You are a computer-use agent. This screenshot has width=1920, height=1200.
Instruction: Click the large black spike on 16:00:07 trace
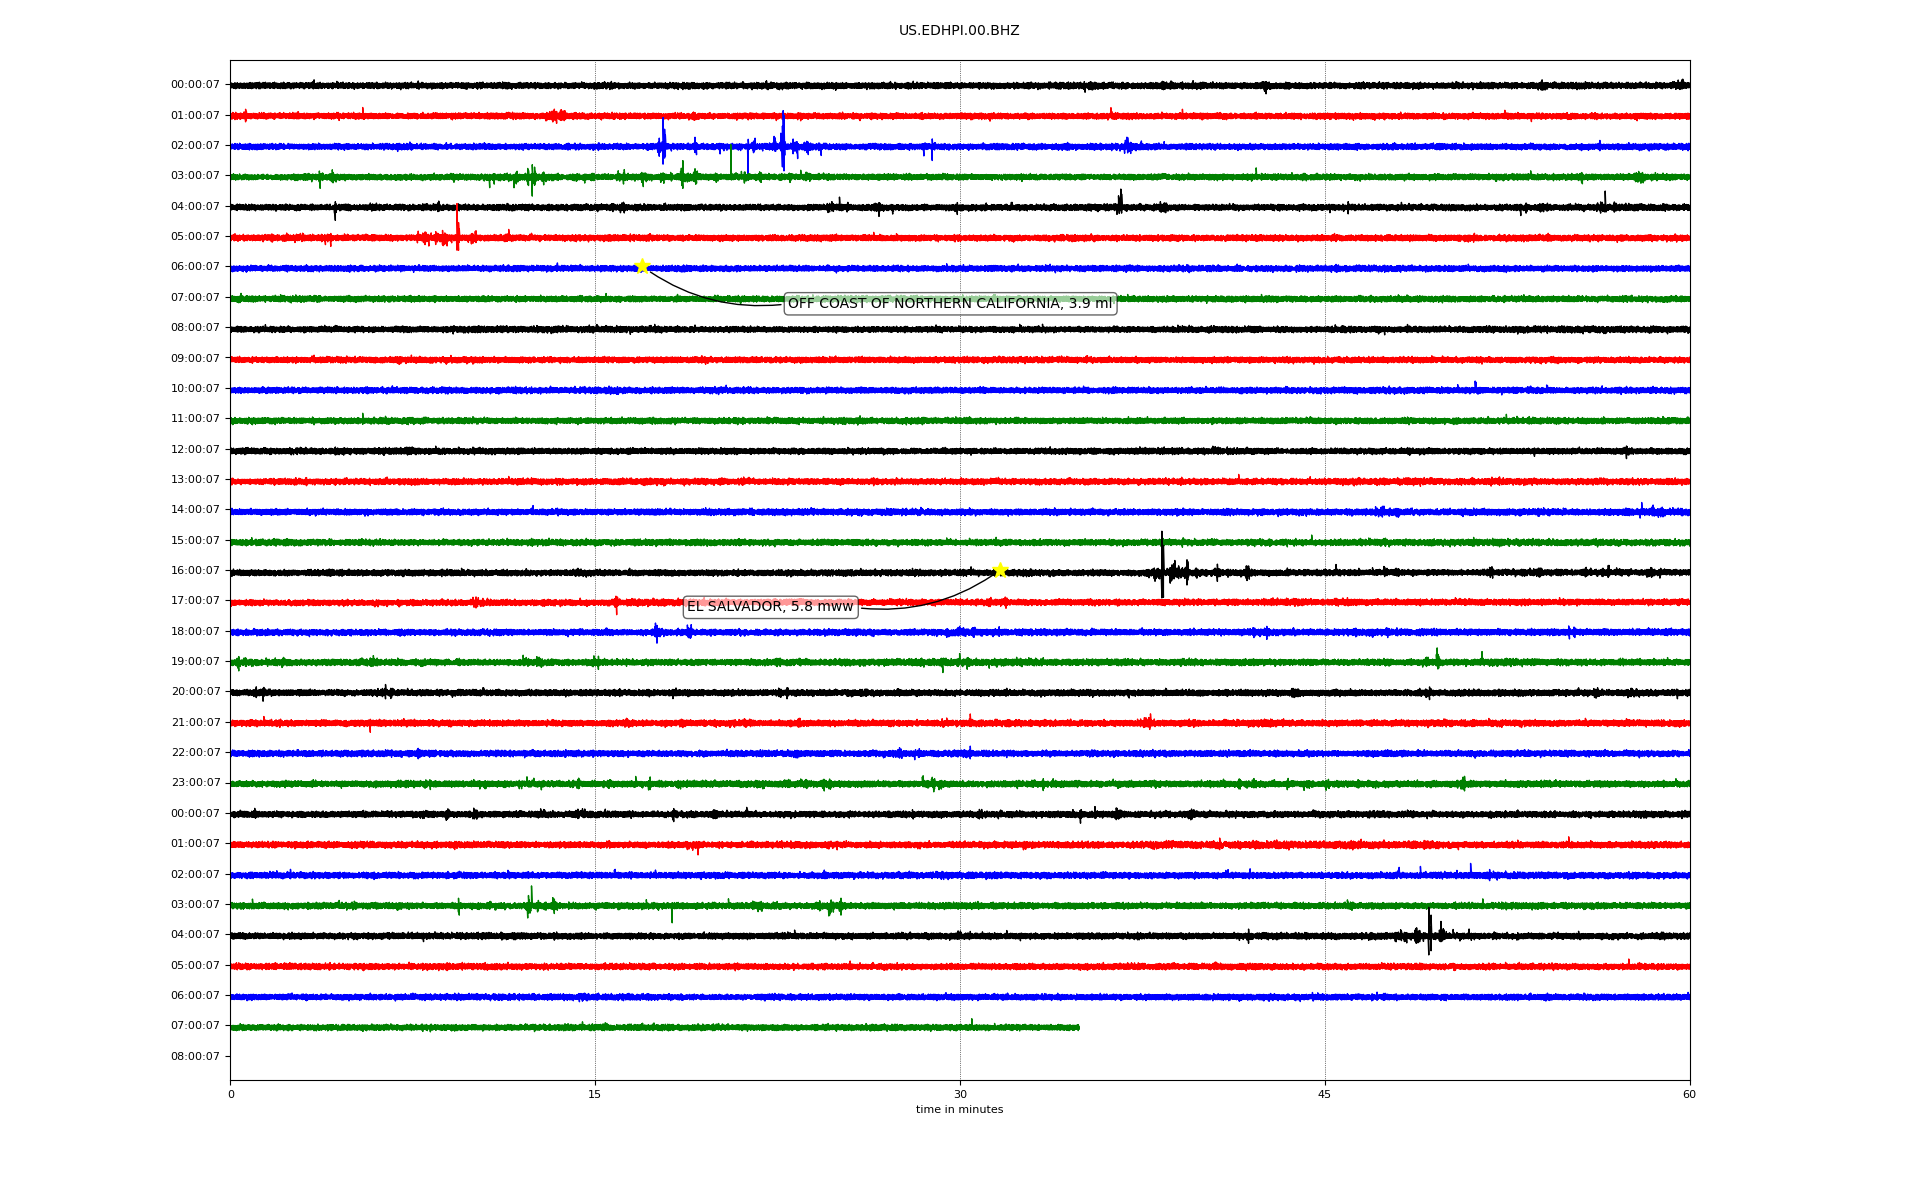[x=1162, y=564]
